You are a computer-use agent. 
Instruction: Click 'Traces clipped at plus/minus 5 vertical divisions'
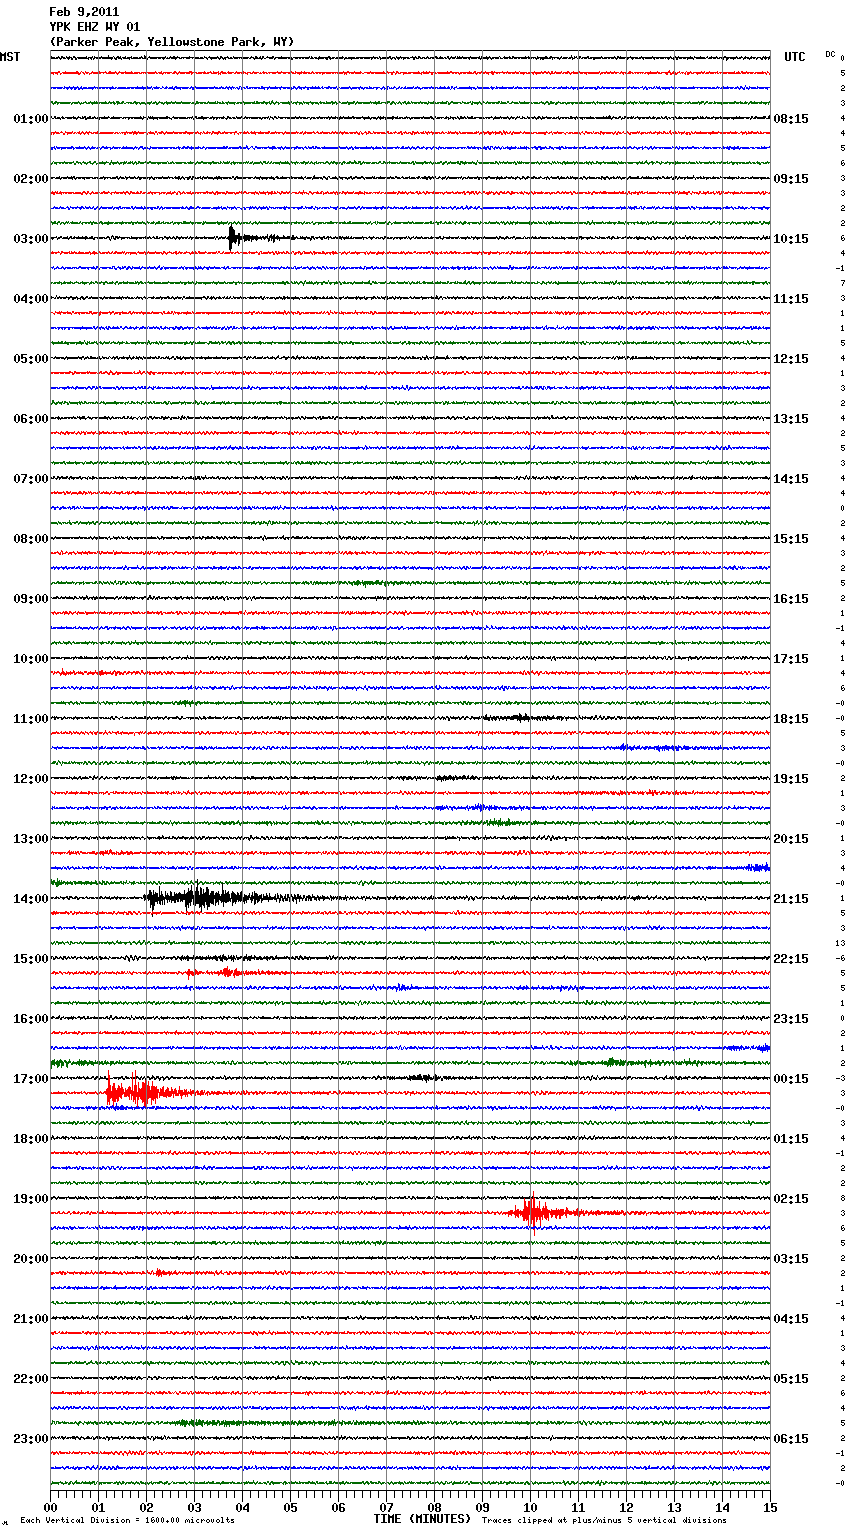coord(604,1520)
